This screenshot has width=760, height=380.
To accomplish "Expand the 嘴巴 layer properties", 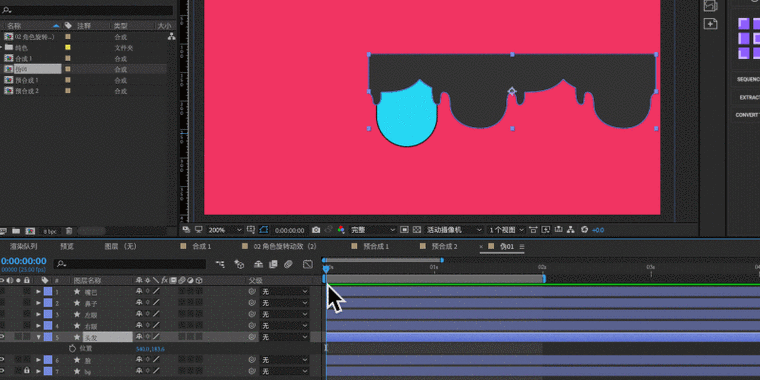I will pos(38,291).
